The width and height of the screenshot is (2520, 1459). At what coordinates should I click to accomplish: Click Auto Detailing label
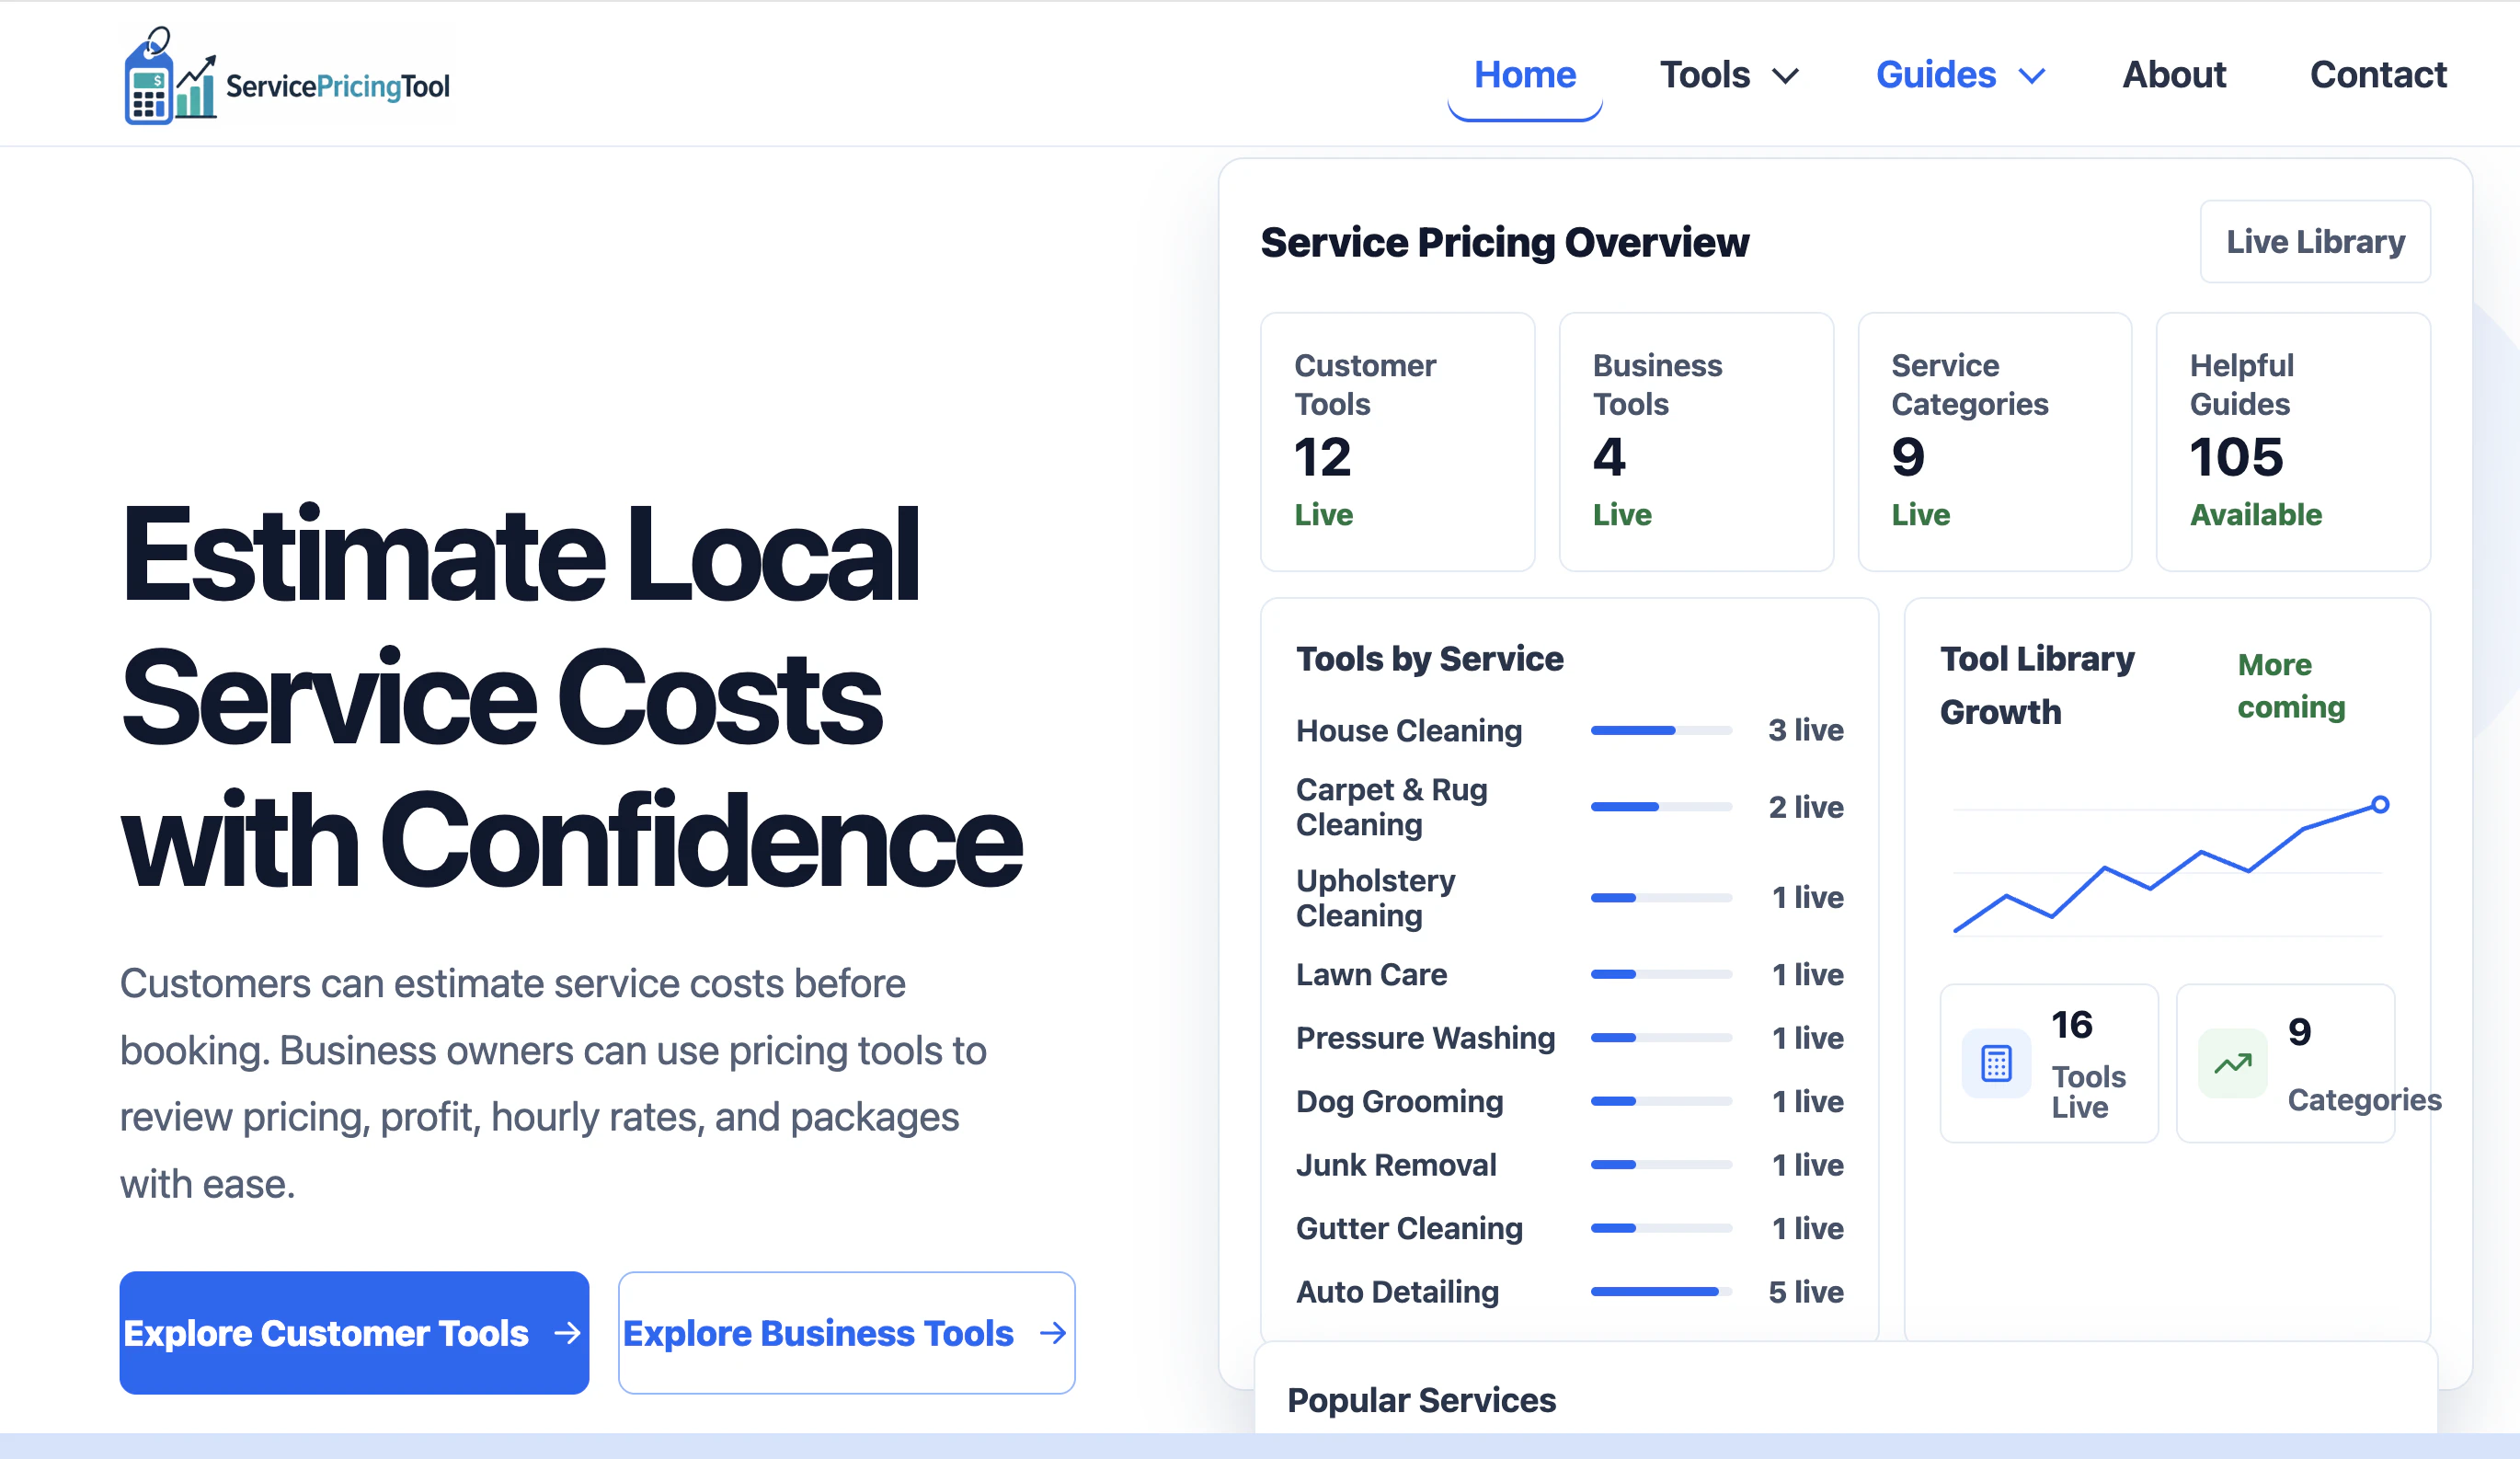(x=1397, y=1292)
